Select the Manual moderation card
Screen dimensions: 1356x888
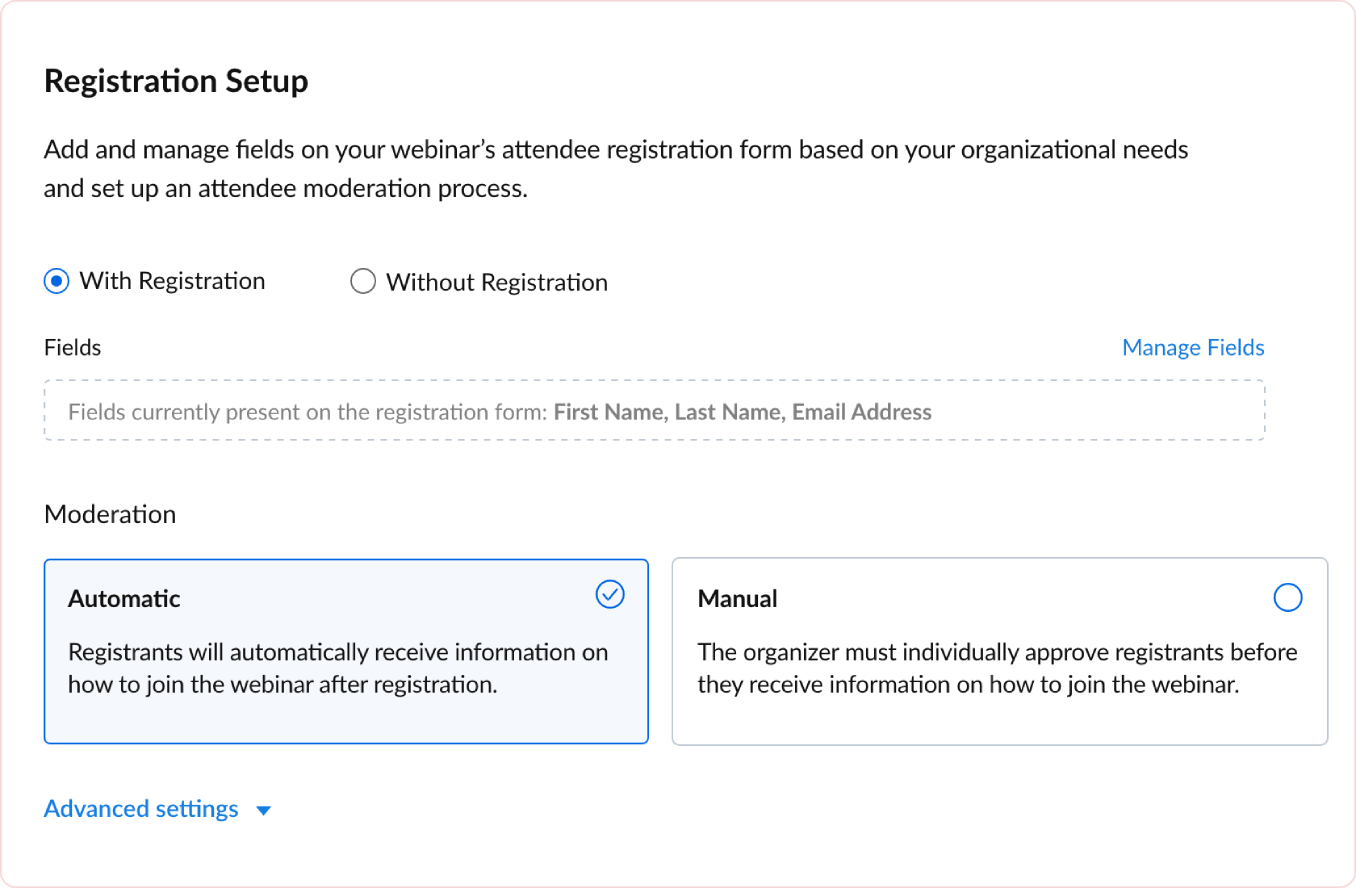(999, 651)
